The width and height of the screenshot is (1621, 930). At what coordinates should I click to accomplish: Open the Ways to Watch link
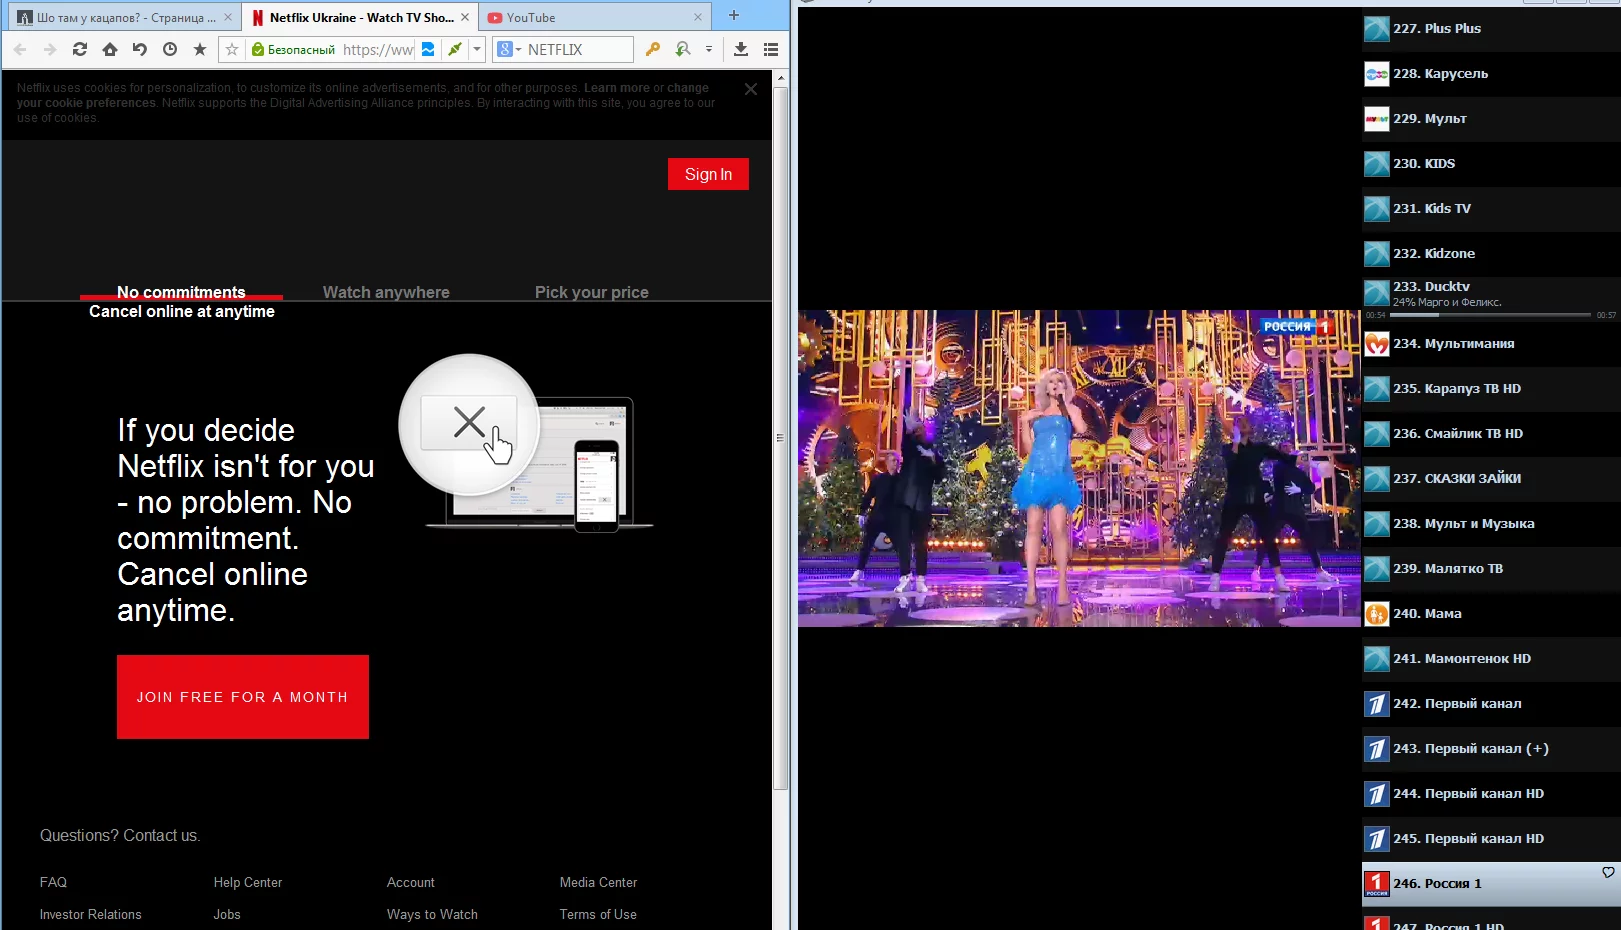click(432, 914)
